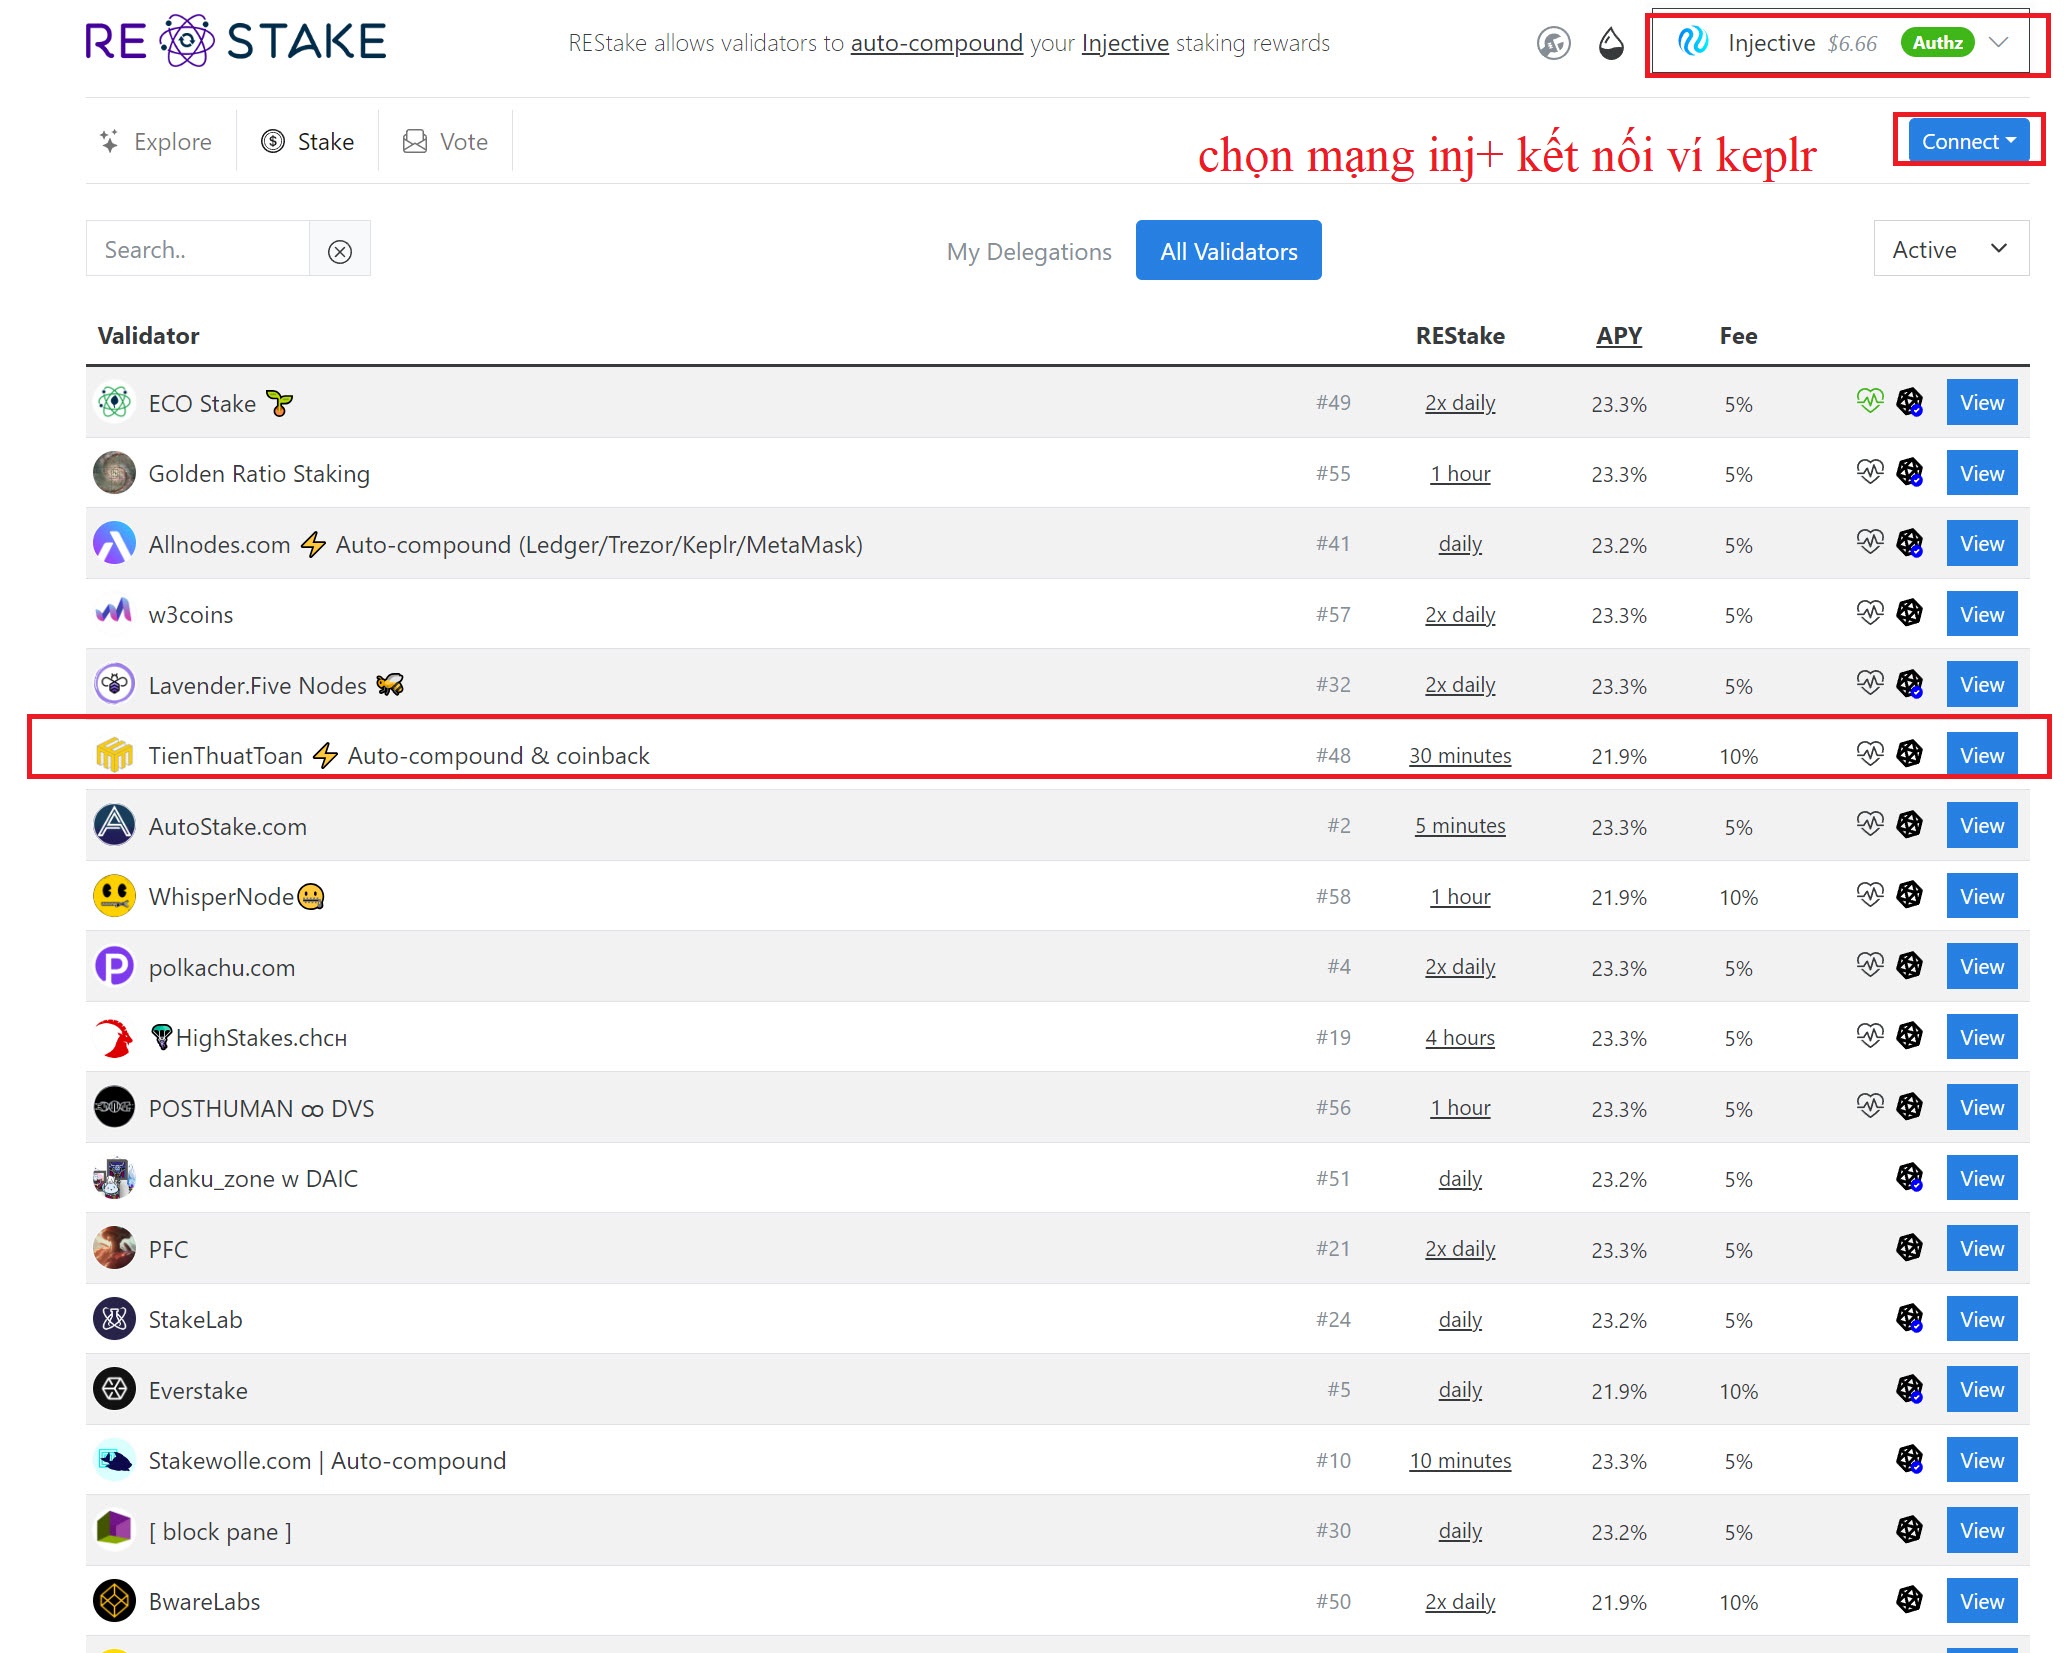Open the auto-compound link in the header
This screenshot has width=2064, height=1653.
(x=936, y=43)
